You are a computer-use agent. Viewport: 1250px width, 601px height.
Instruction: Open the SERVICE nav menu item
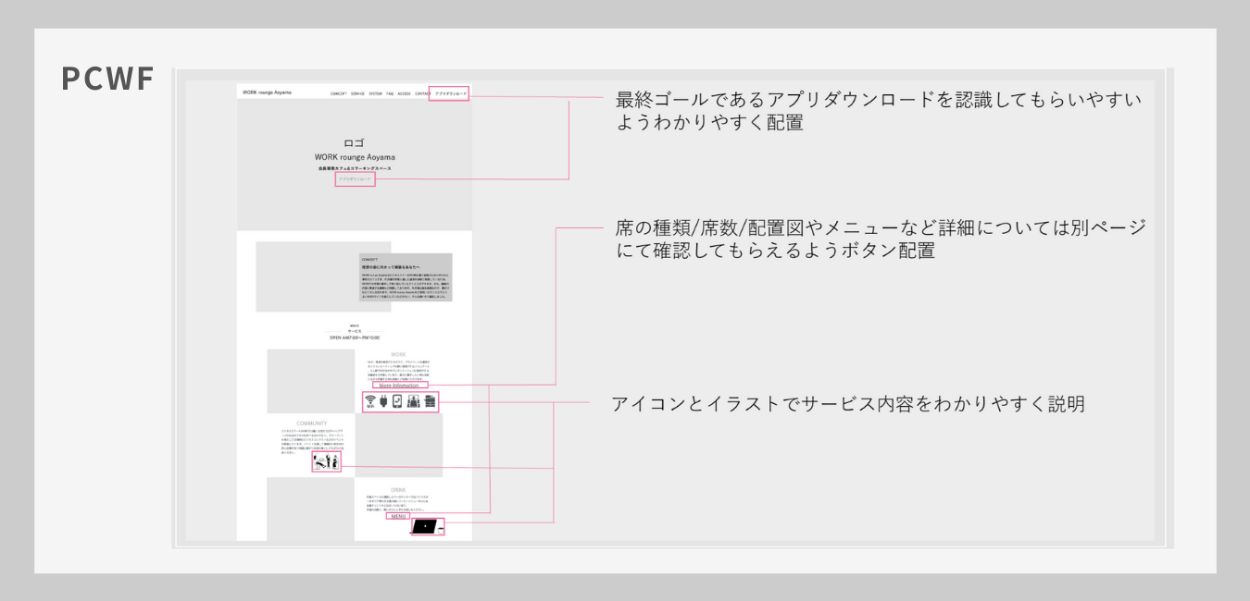(x=358, y=93)
